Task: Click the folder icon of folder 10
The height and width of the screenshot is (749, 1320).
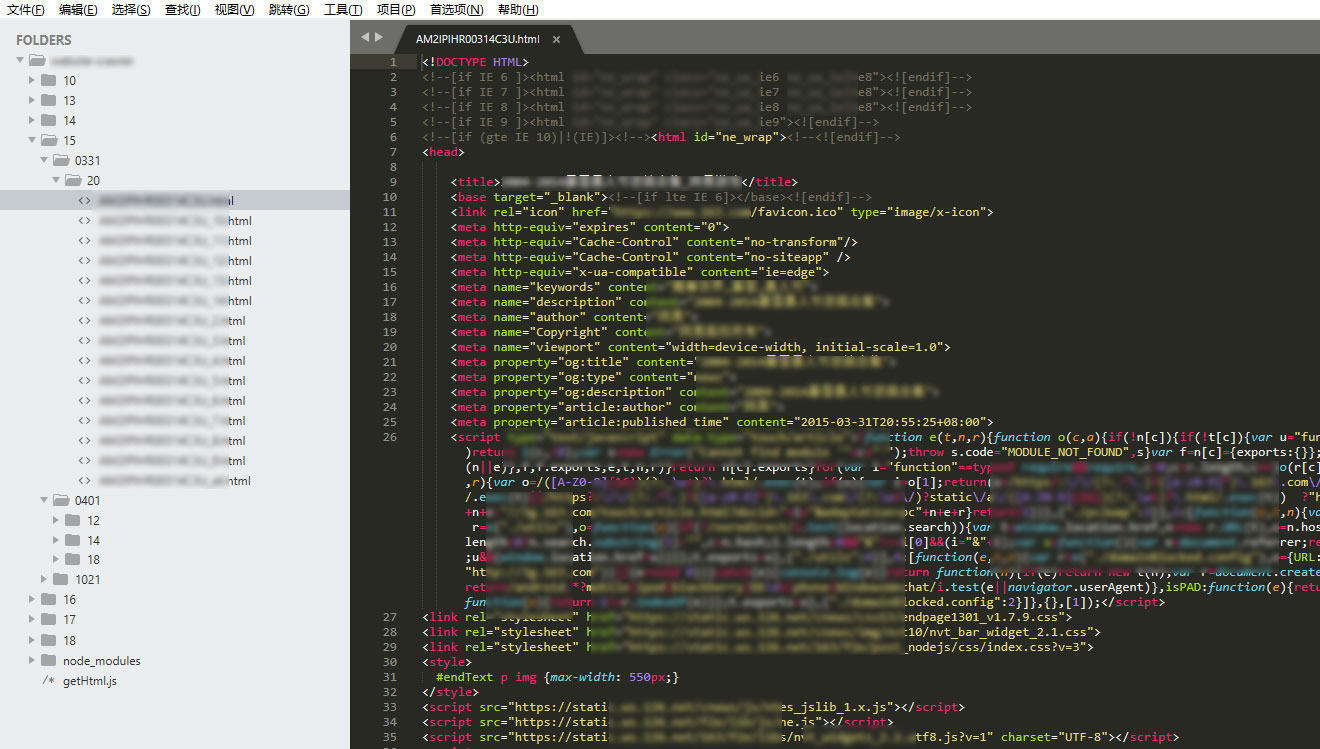Action: coord(48,80)
